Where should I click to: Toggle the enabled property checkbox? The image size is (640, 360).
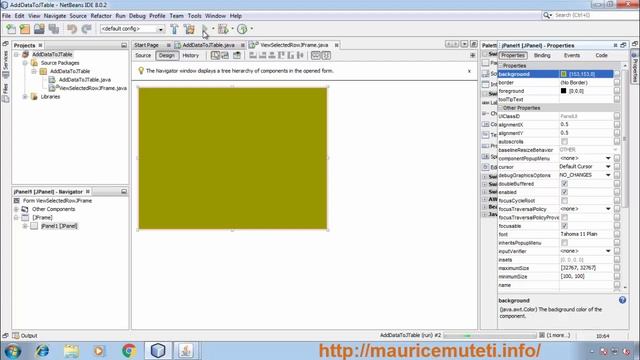point(564,192)
